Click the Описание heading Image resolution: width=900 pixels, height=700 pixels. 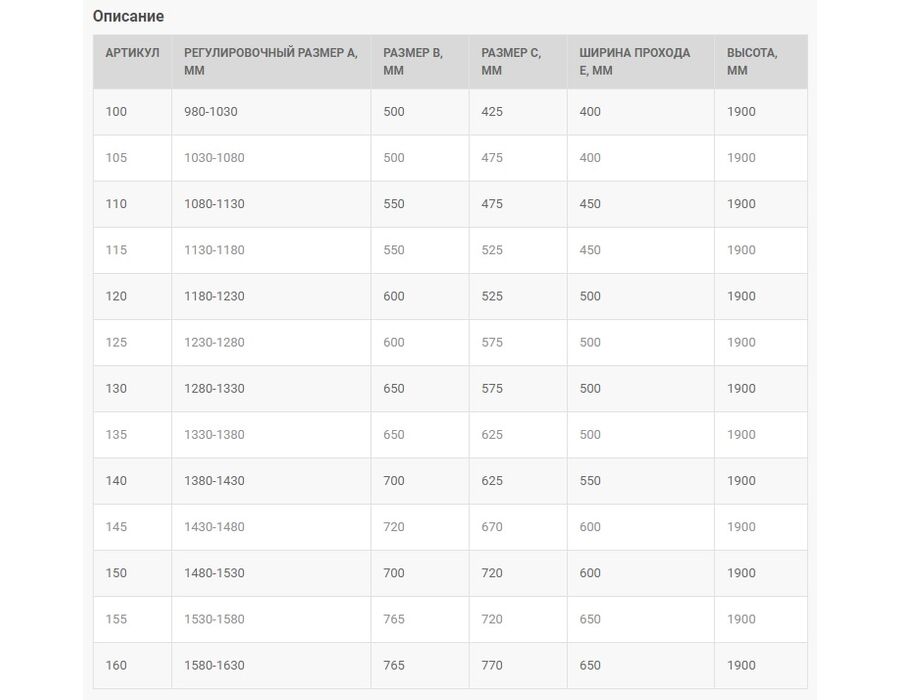pyautogui.click(x=128, y=17)
